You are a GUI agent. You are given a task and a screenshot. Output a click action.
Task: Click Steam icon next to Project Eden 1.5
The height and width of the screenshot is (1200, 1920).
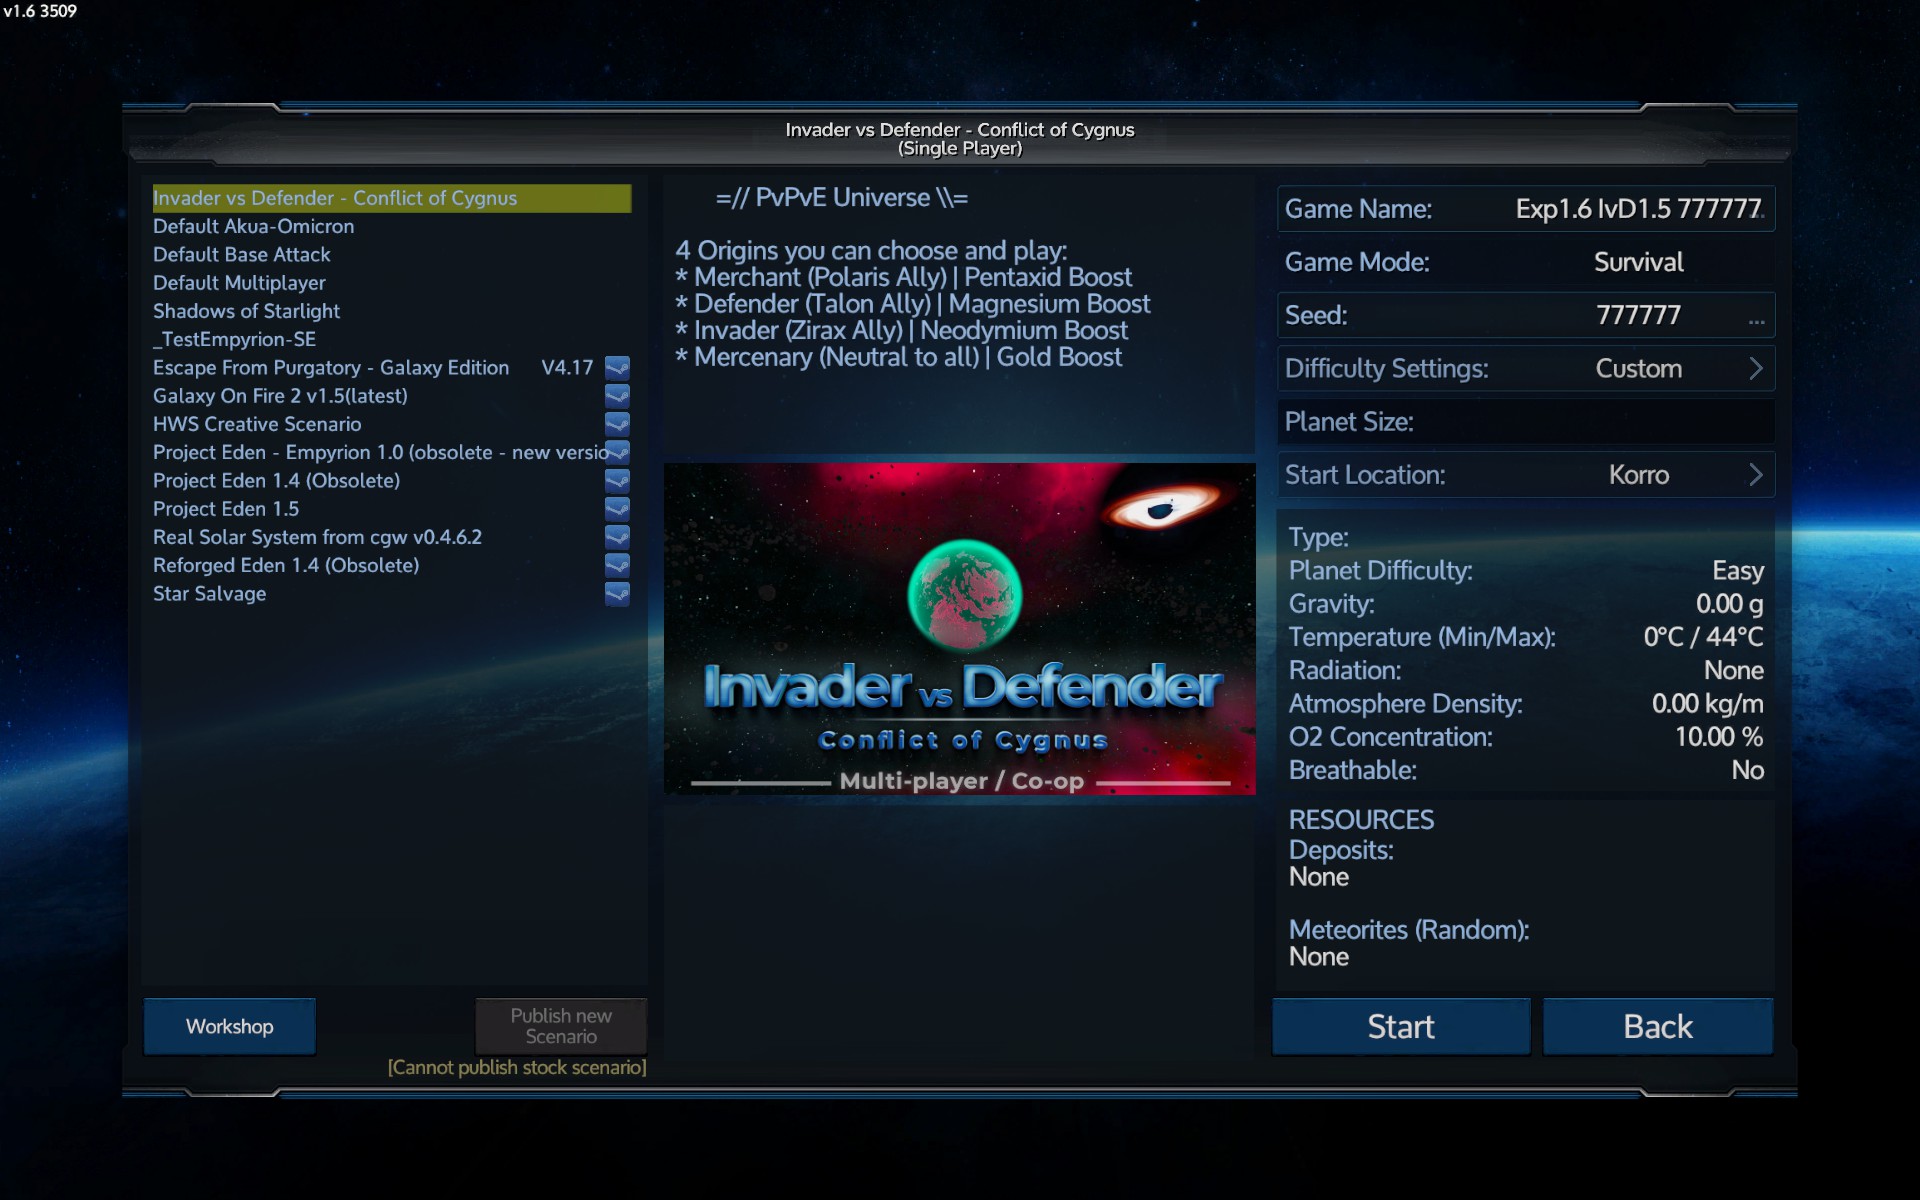[617, 509]
